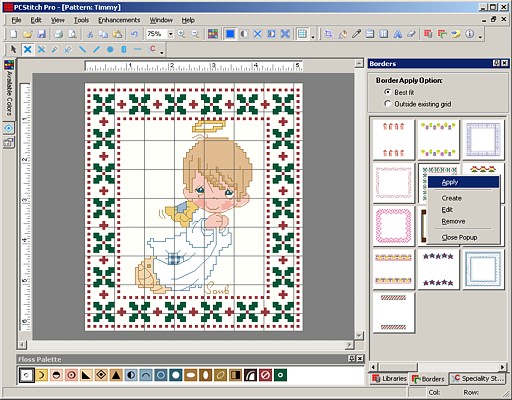Open the zoom percentage dropdown

click(x=171, y=34)
